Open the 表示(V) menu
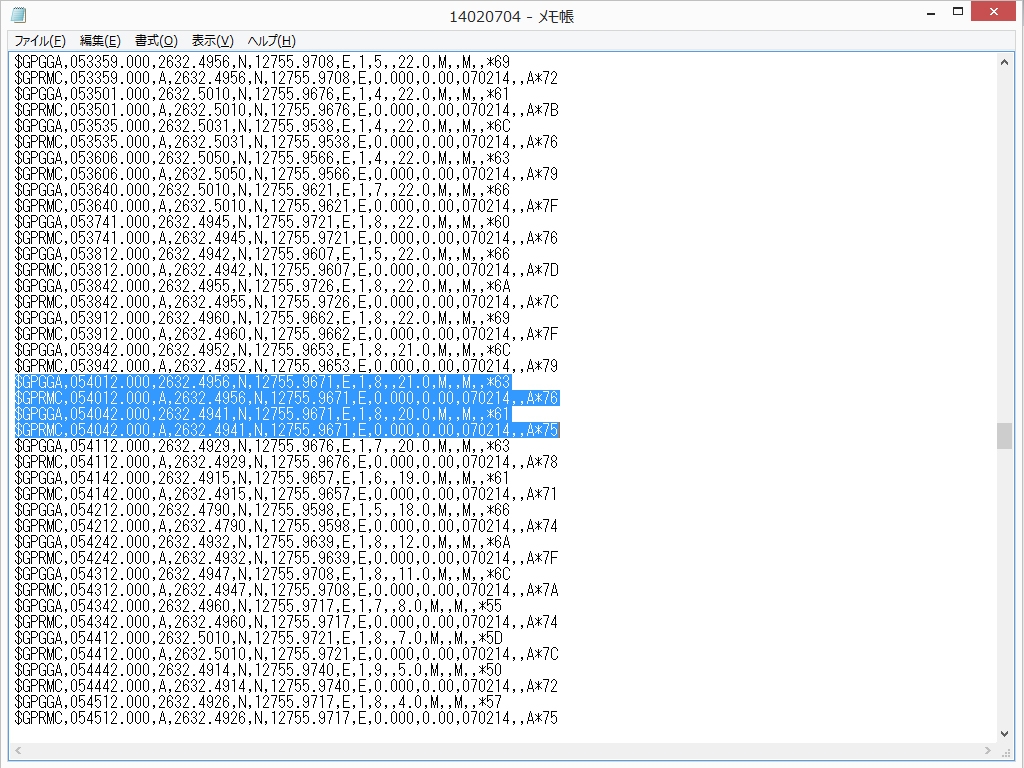Viewport: 1024px width, 768px height. [212, 40]
